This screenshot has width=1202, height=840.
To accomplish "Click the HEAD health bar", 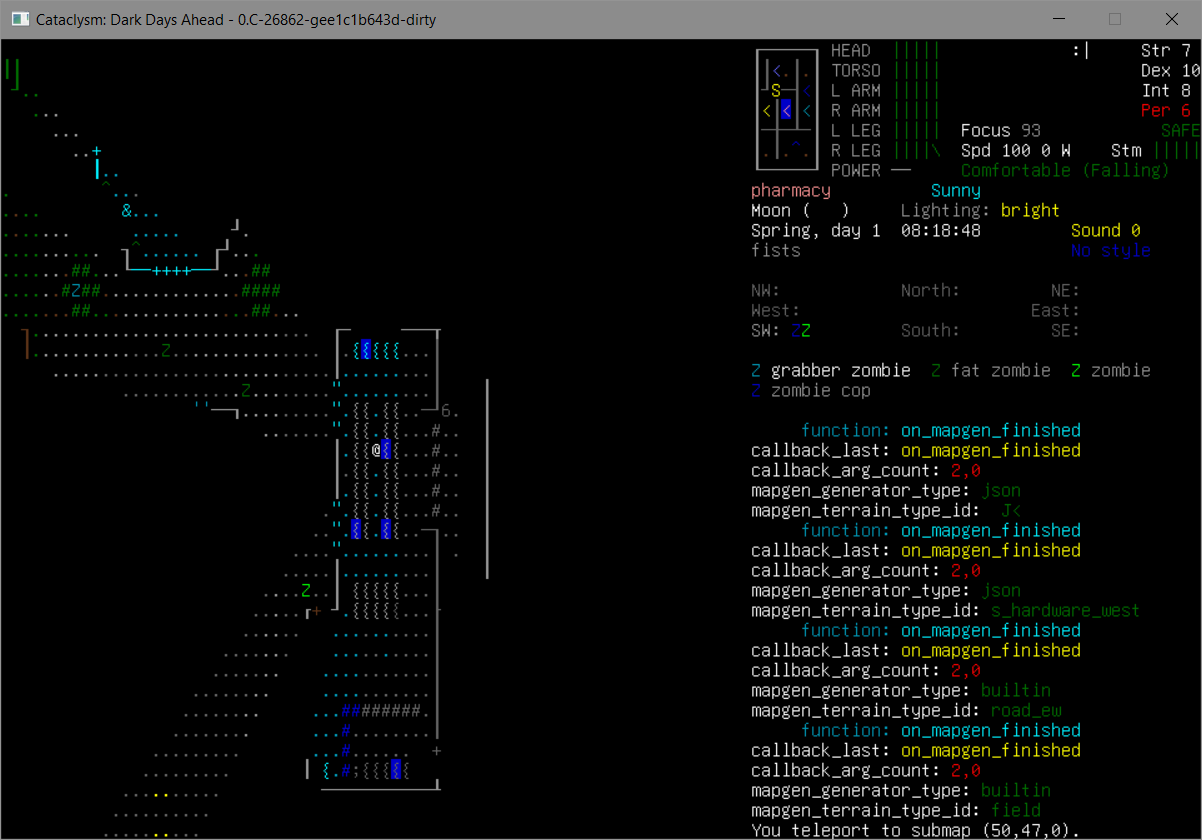I will 916,50.
